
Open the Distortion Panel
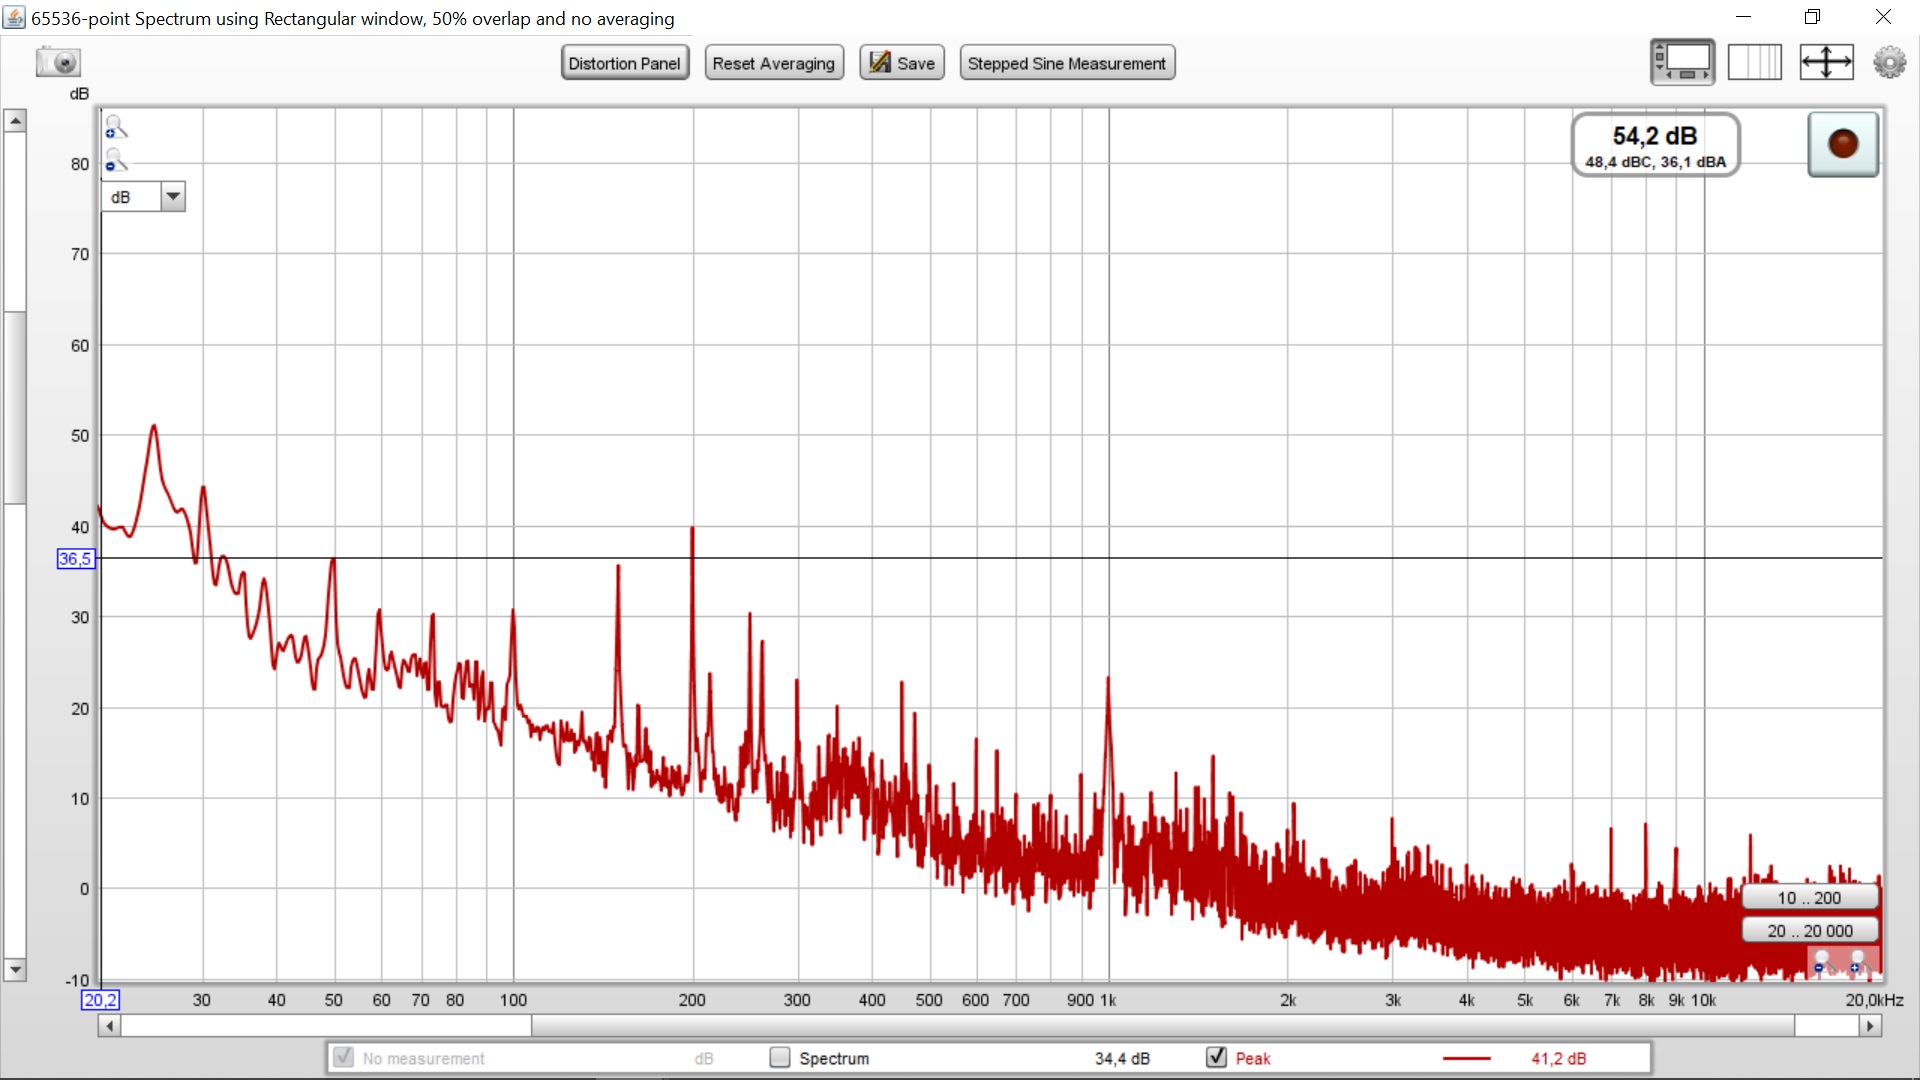coord(624,63)
